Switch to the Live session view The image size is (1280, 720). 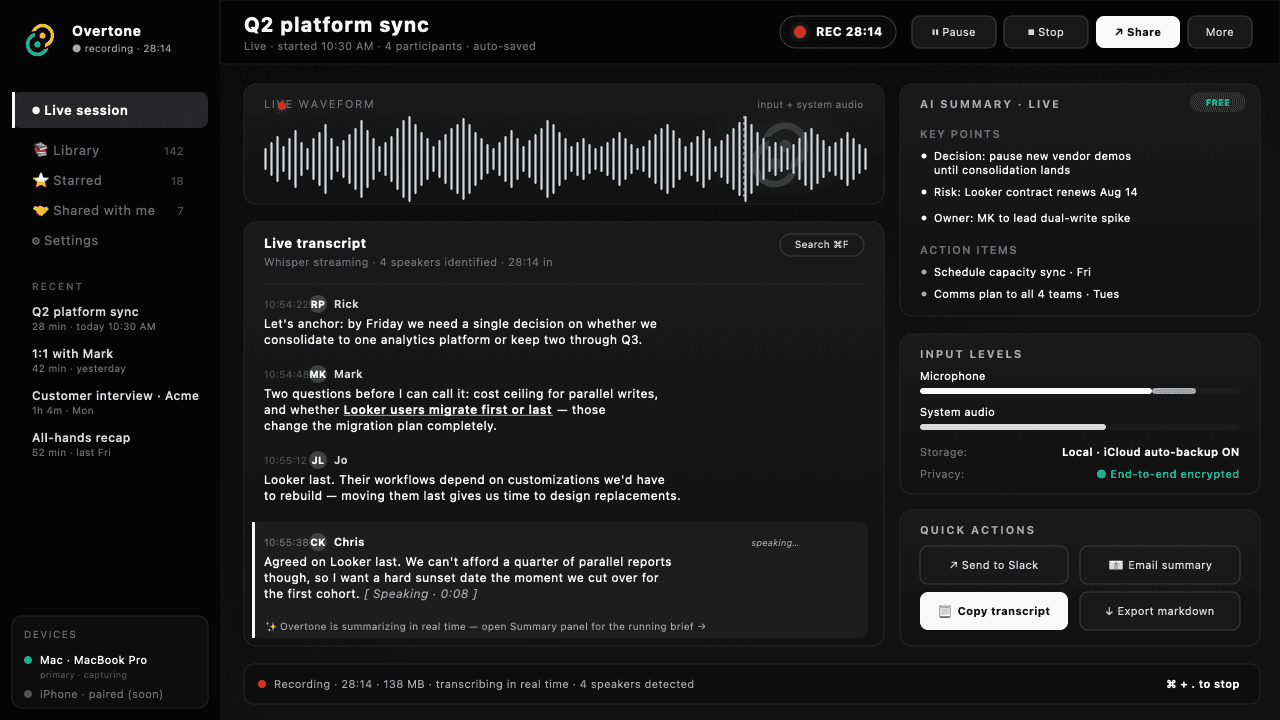click(80, 110)
